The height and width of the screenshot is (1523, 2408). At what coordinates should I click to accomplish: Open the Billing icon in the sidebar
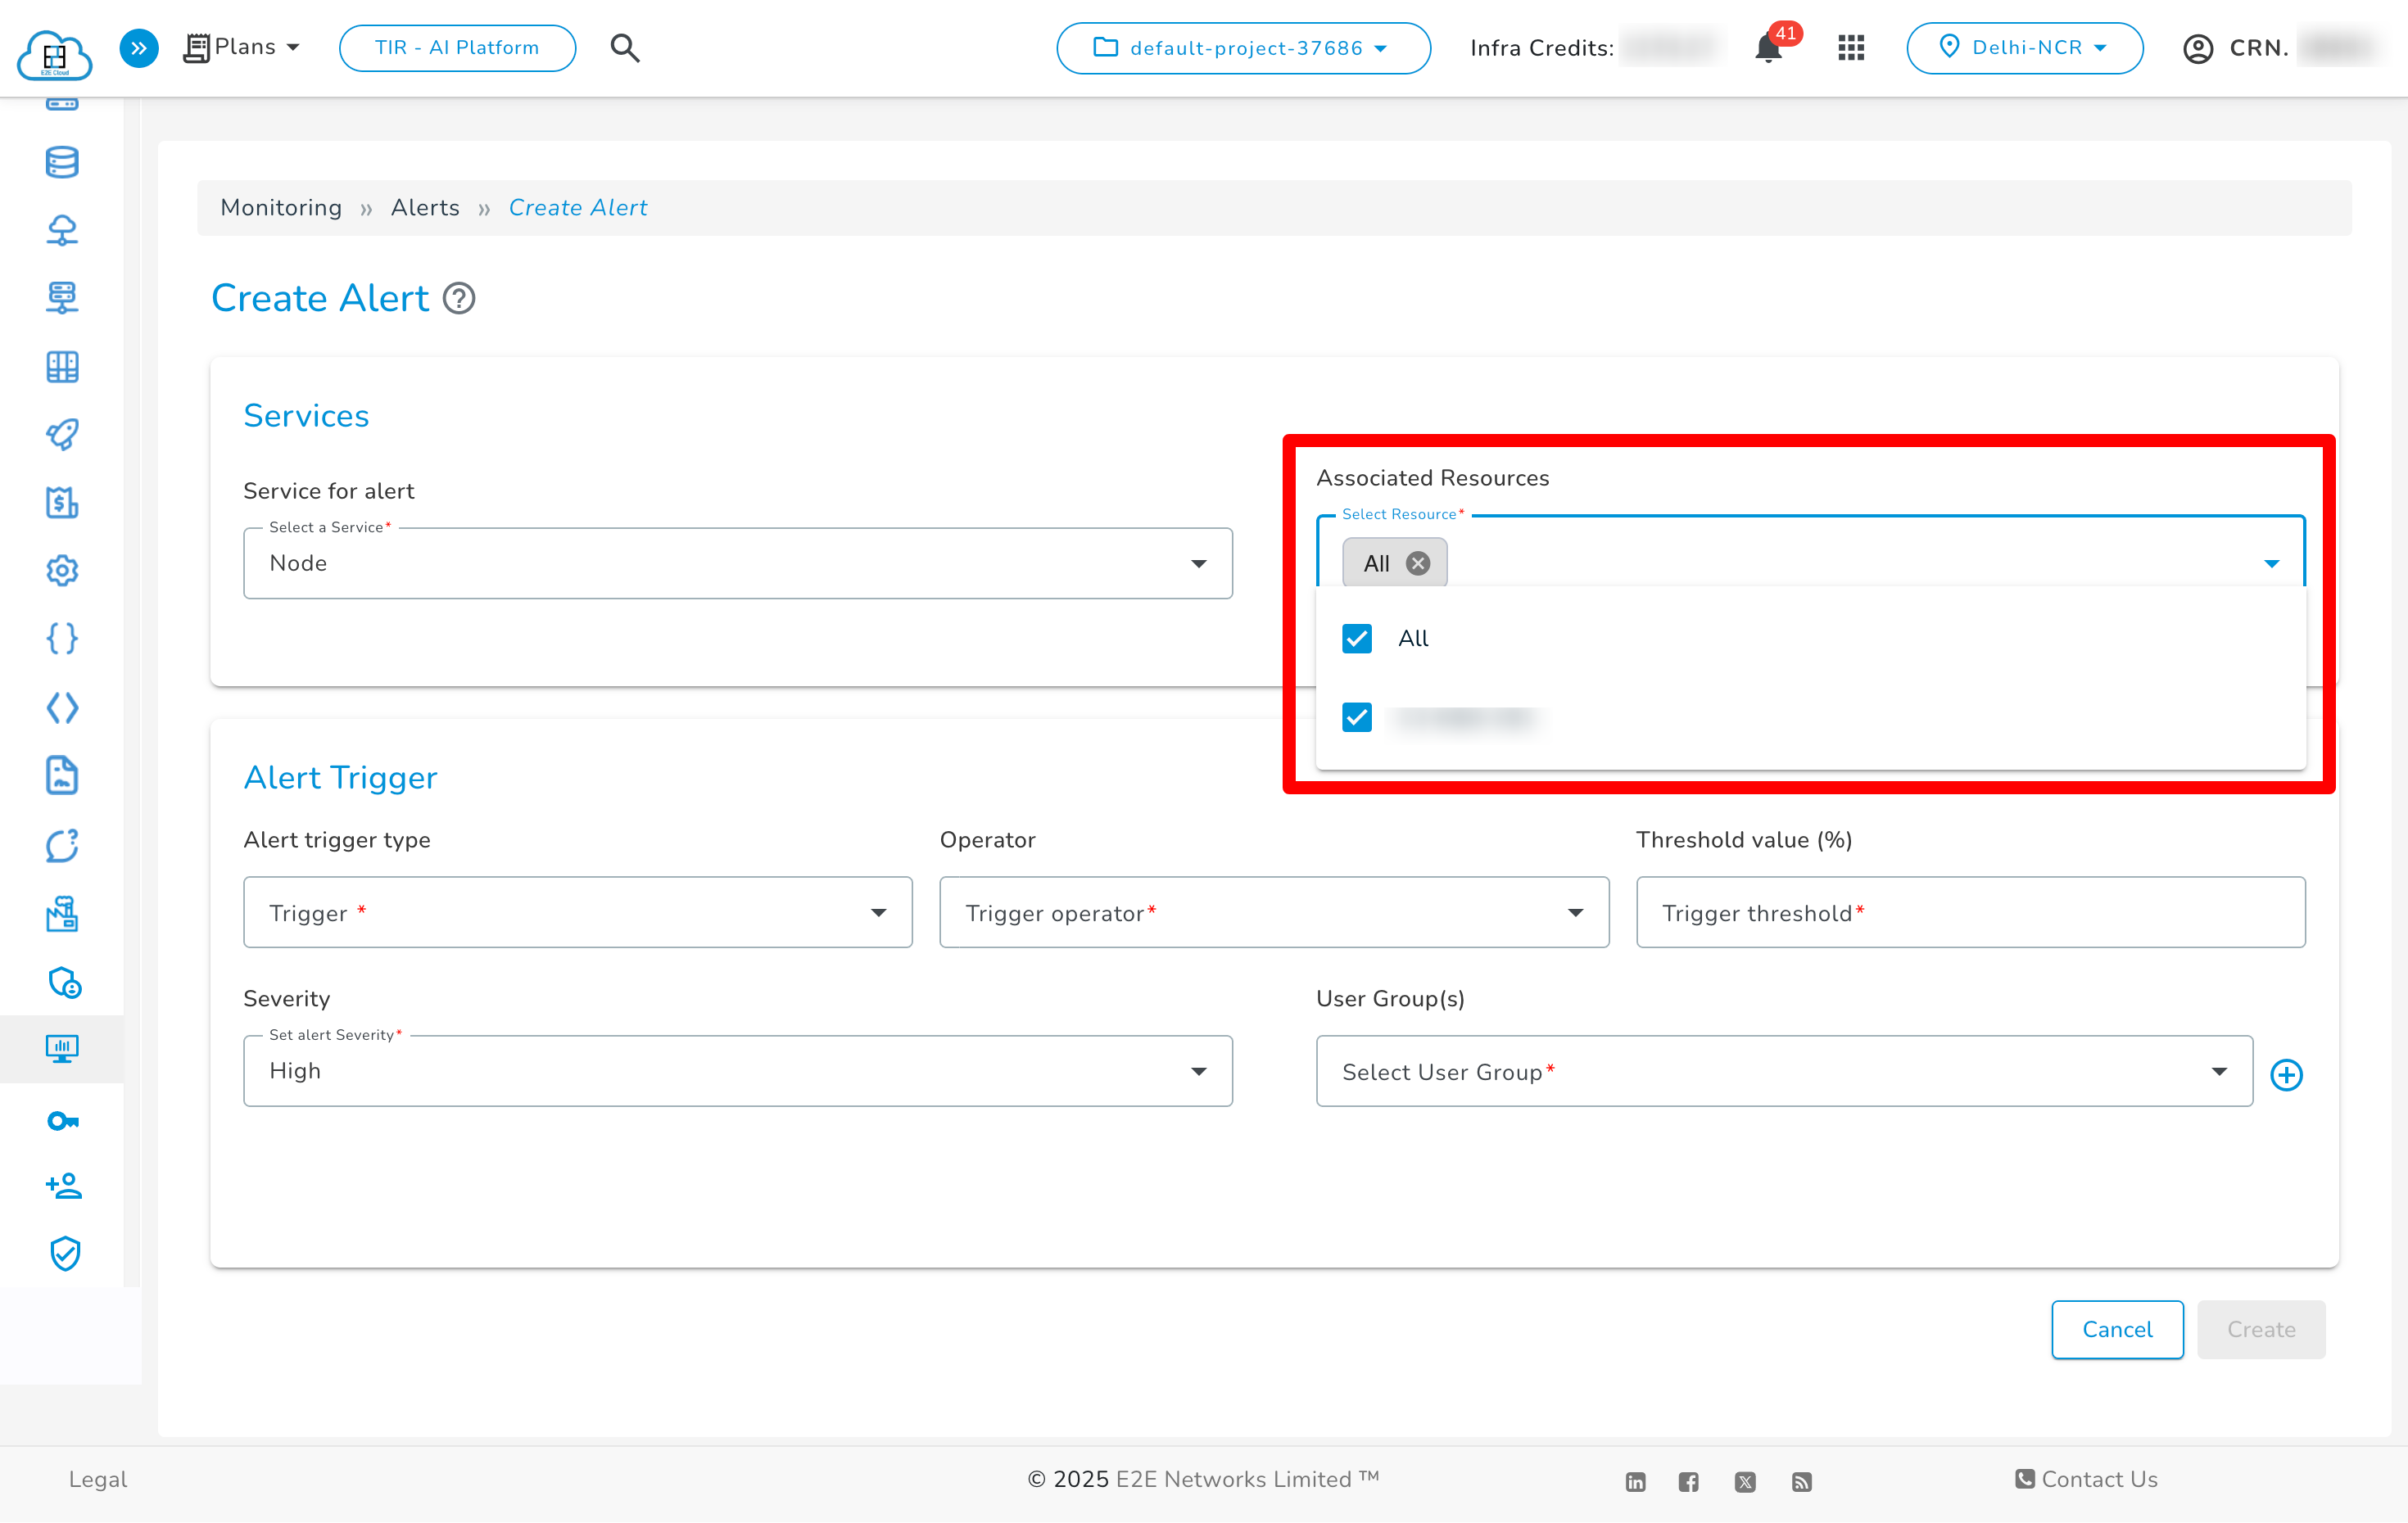point(62,503)
